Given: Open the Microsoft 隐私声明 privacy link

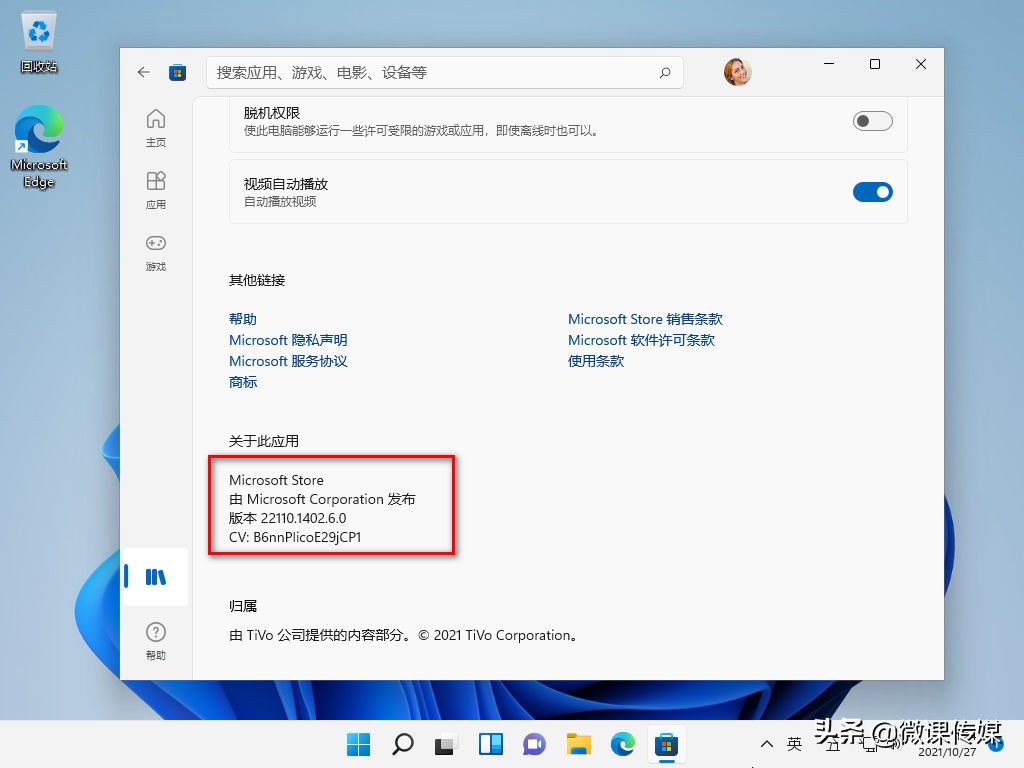Looking at the screenshot, I should click(288, 340).
